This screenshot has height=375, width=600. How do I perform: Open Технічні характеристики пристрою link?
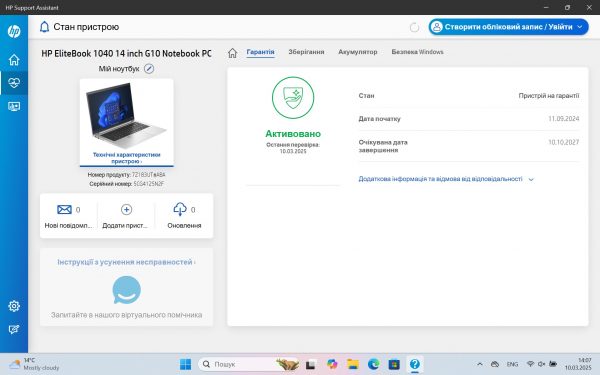coord(127,158)
